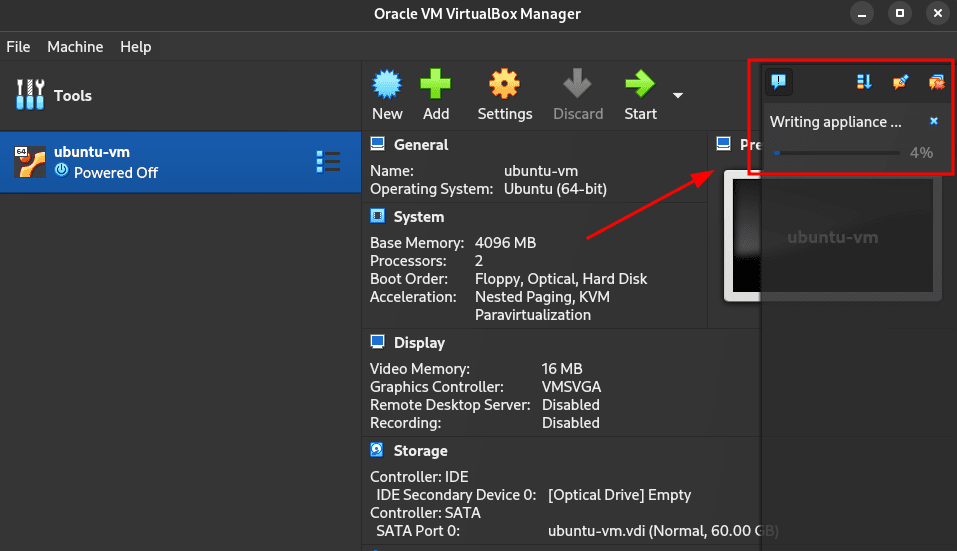Open the ubuntu-vm list menu icon
This screenshot has height=551, width=957.
(328, 162)
